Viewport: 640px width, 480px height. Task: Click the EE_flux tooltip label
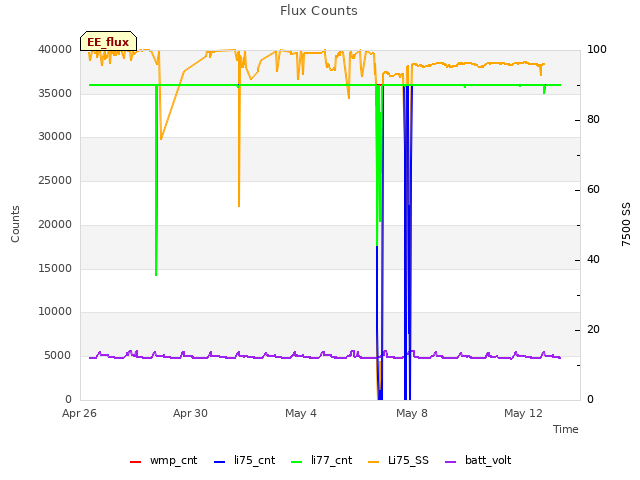click(108, 42)
